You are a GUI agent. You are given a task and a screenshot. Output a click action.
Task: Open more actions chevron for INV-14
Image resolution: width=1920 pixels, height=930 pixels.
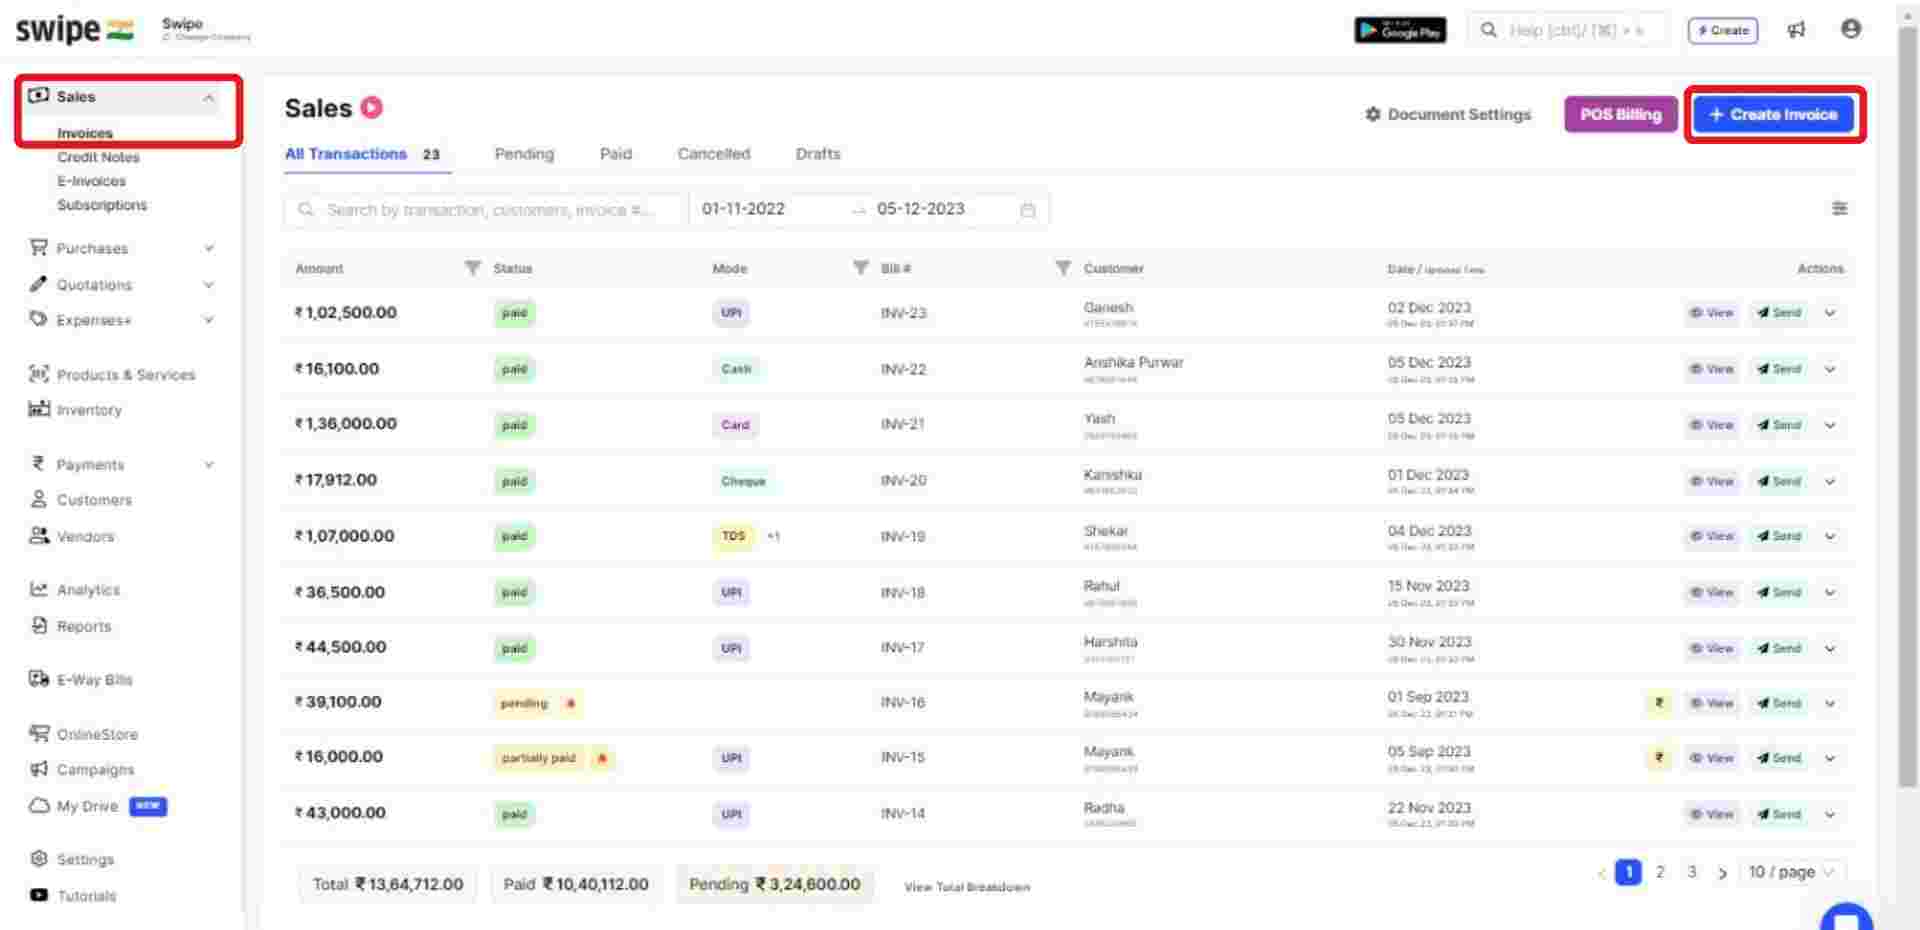tap(1830, 814)
